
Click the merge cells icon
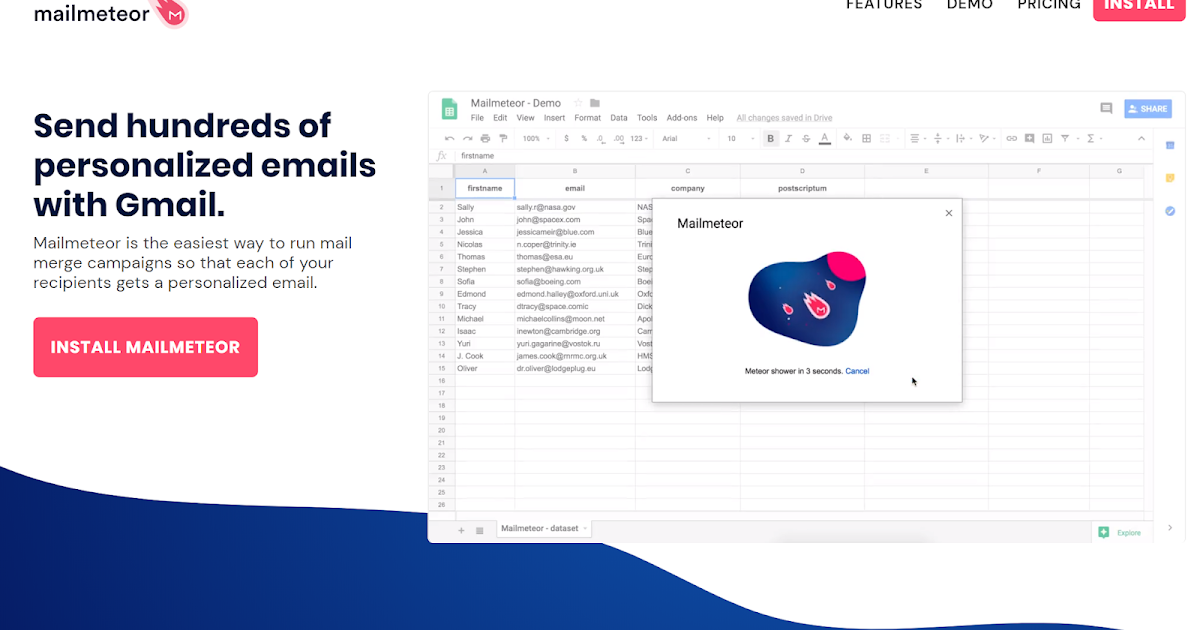[x=885, y=138]
